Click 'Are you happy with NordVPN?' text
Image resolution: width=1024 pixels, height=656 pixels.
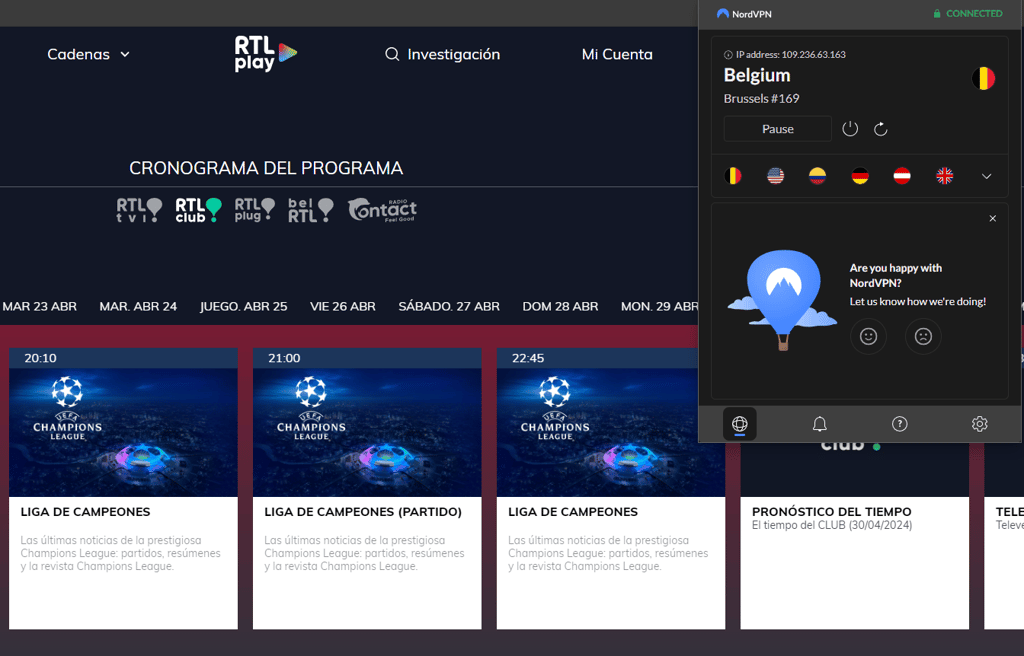pyautogui.click(x=895, y=275)
